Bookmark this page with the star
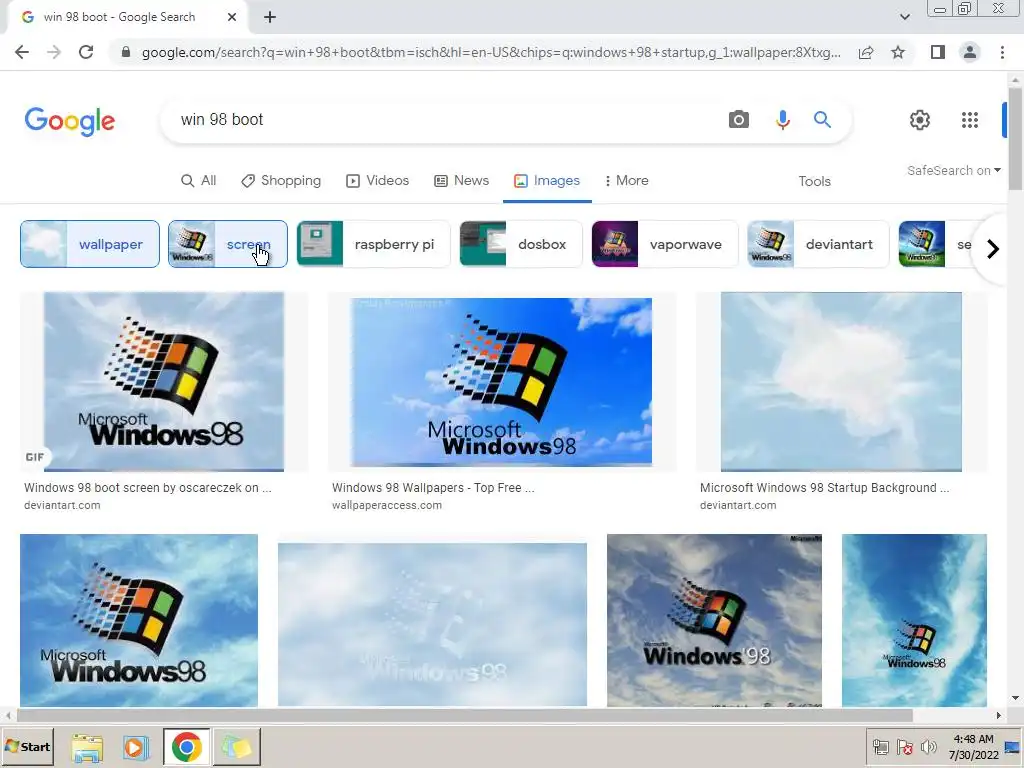The height and width of the screenshot is (768, 1024). [898, 52]
